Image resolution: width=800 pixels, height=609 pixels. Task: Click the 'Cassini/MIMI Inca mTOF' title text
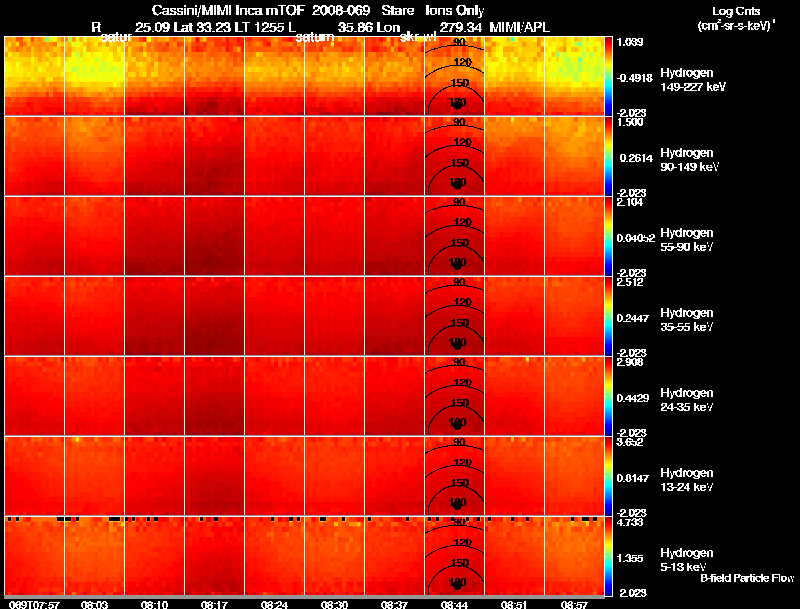point(228,10)
